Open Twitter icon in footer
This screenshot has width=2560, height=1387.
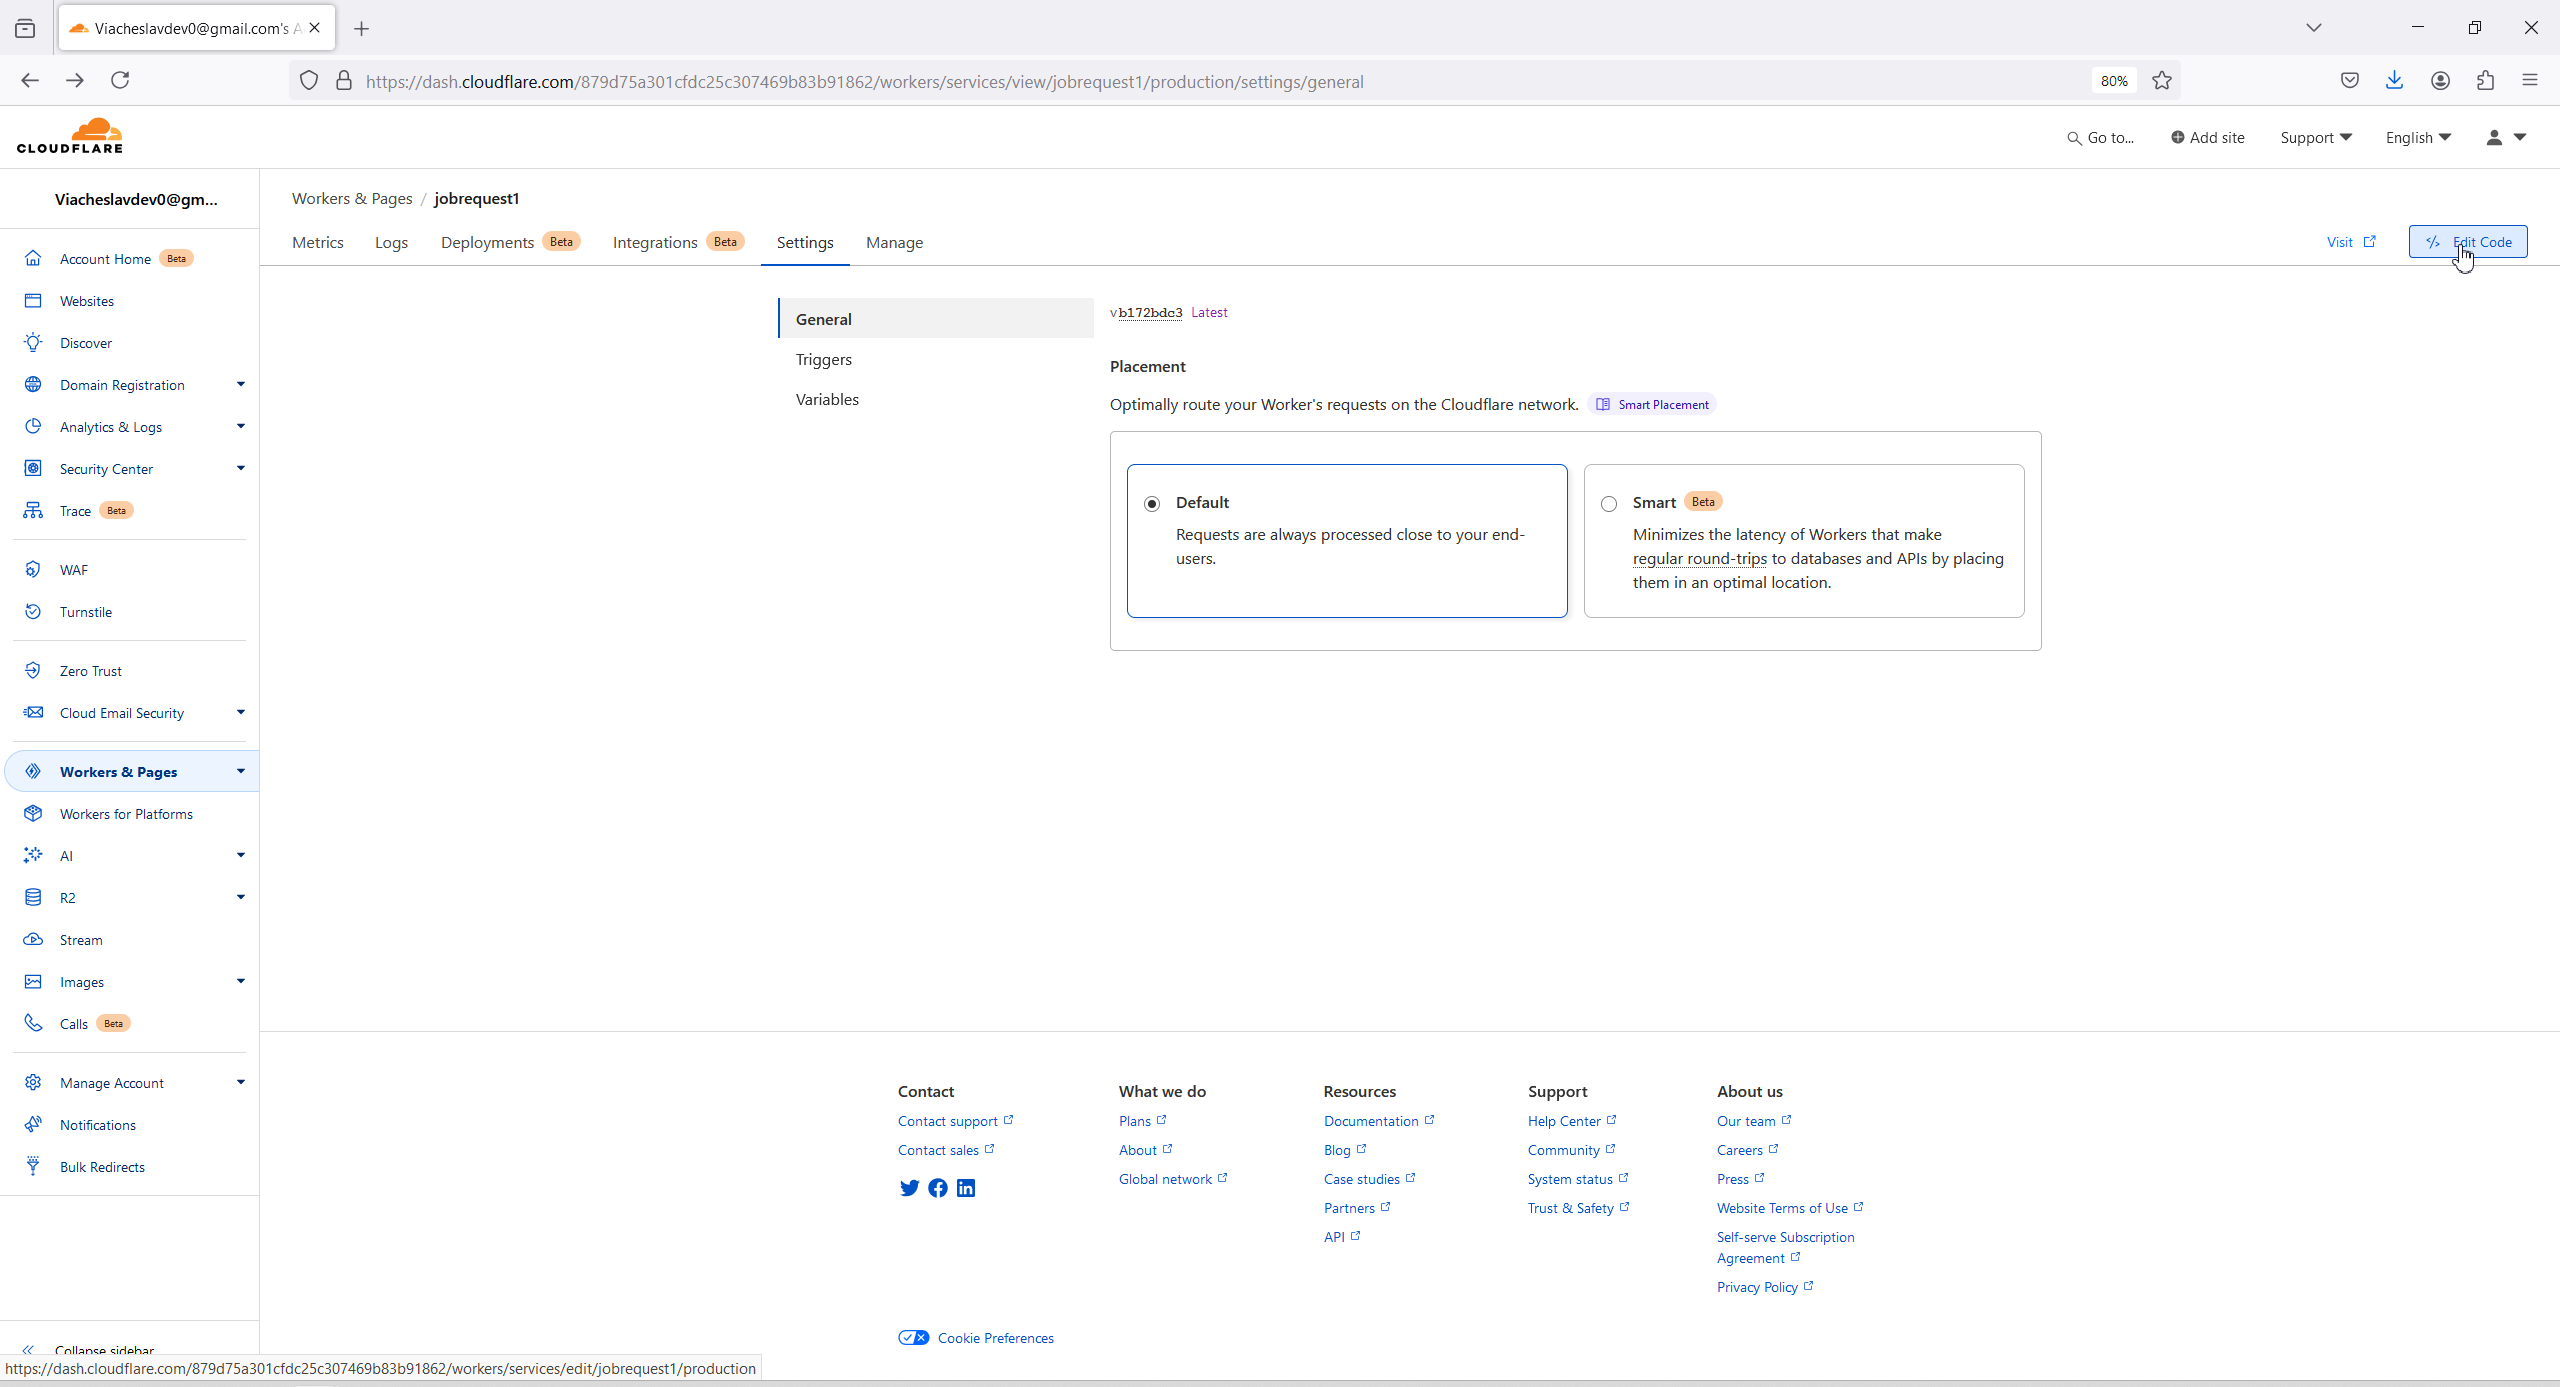(909, 1188)
